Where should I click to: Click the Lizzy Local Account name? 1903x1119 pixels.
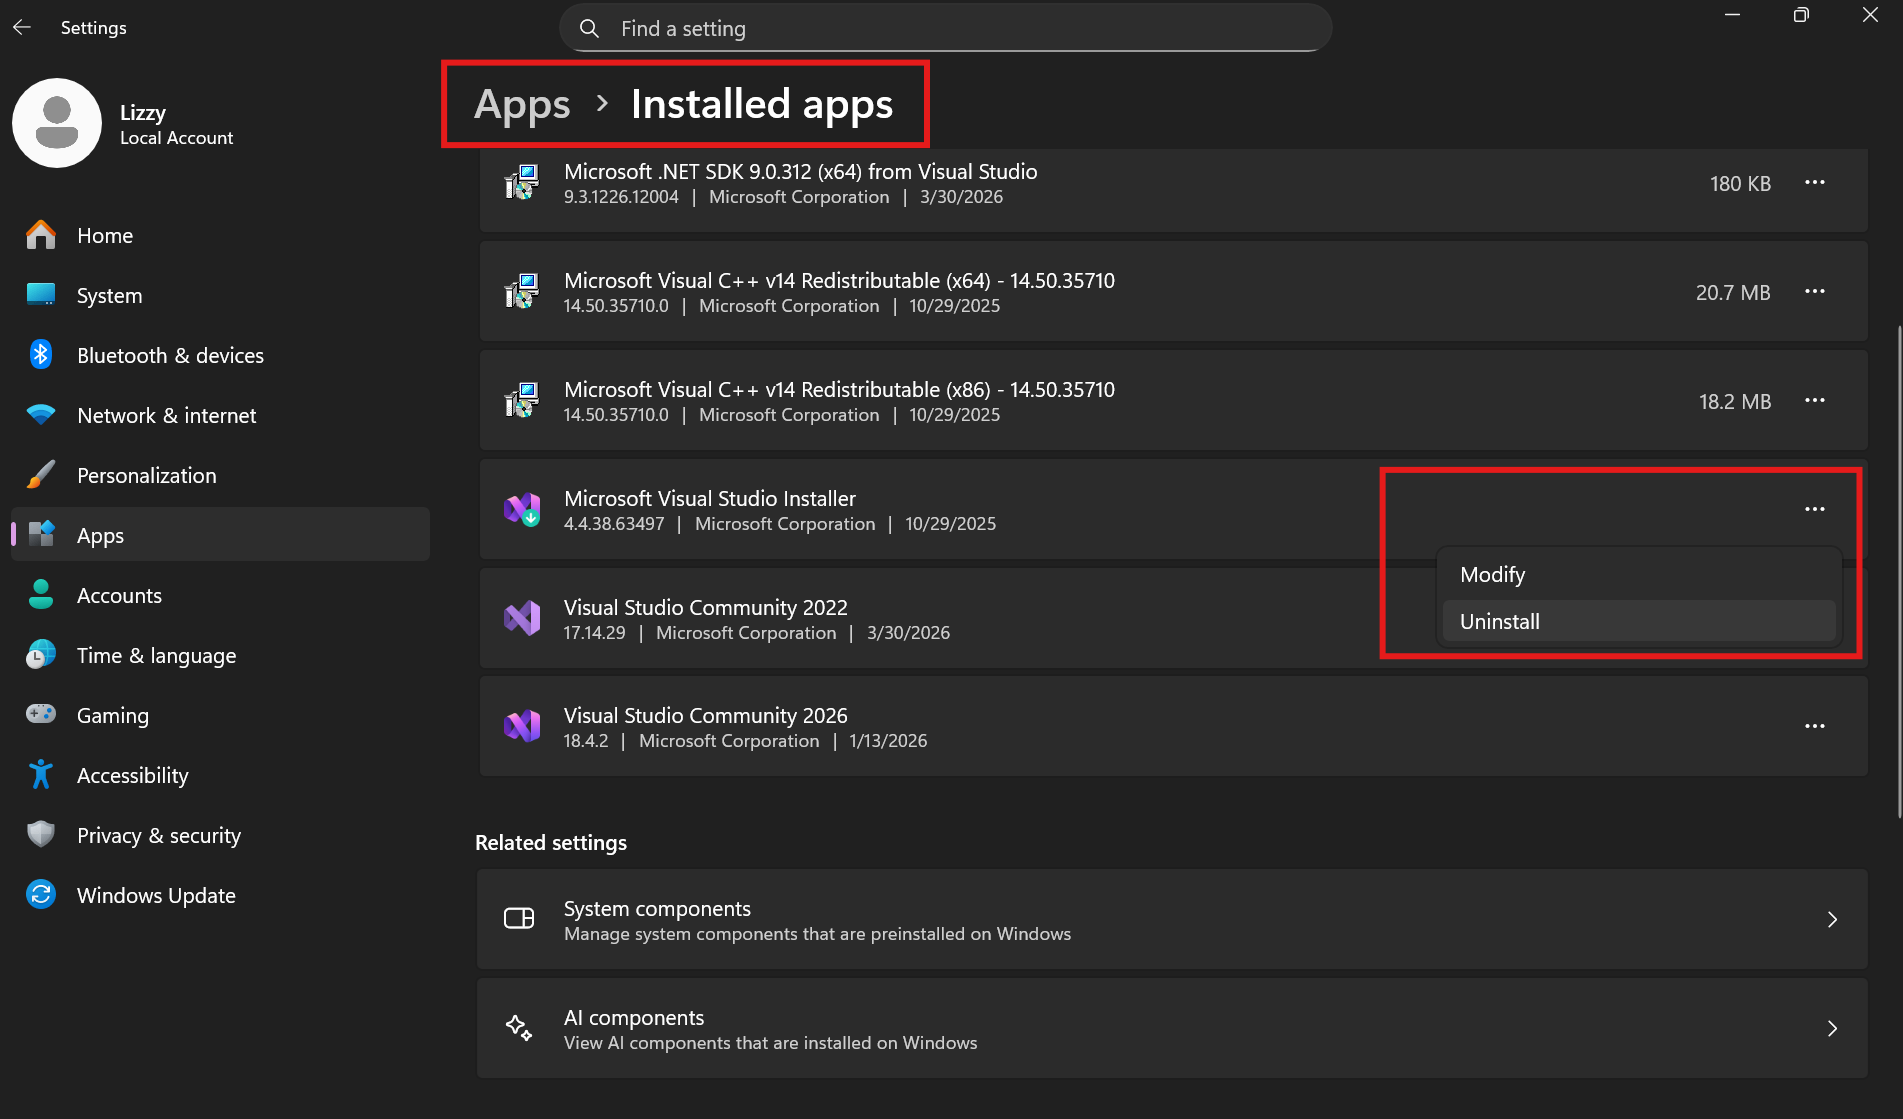click(176, 124)
